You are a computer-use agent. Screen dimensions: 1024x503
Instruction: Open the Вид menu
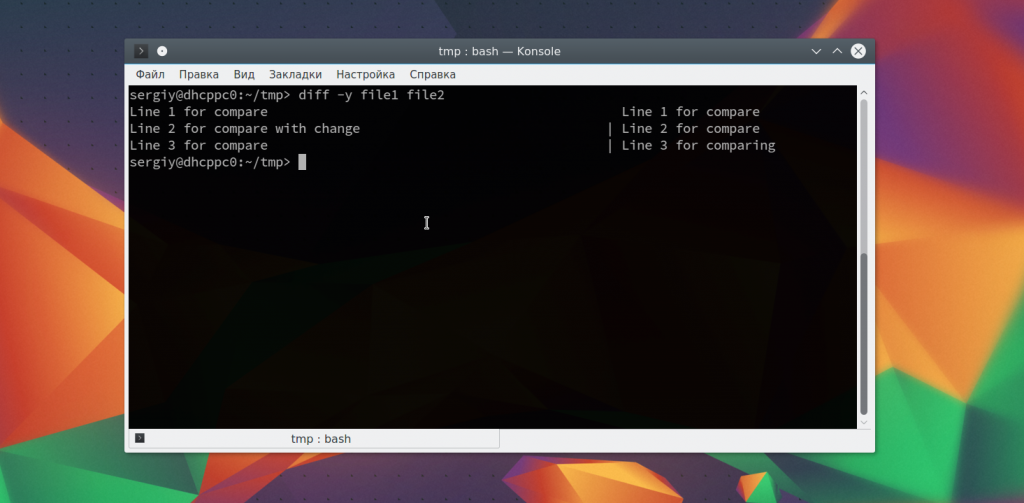tap(244, 74)
